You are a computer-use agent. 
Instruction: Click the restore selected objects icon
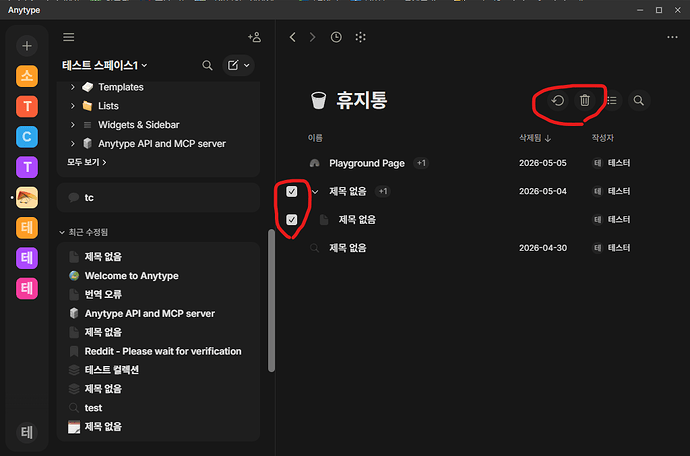(558, 101)
